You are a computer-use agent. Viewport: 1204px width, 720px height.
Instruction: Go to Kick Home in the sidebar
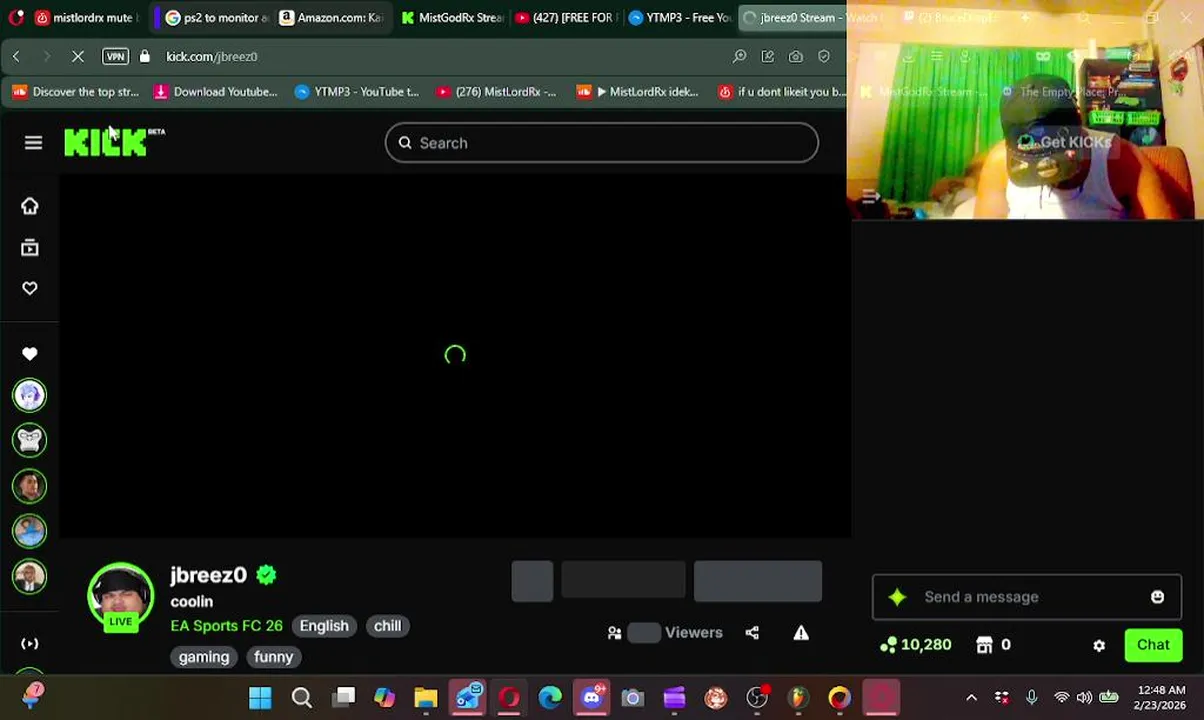tap(30, 206)
